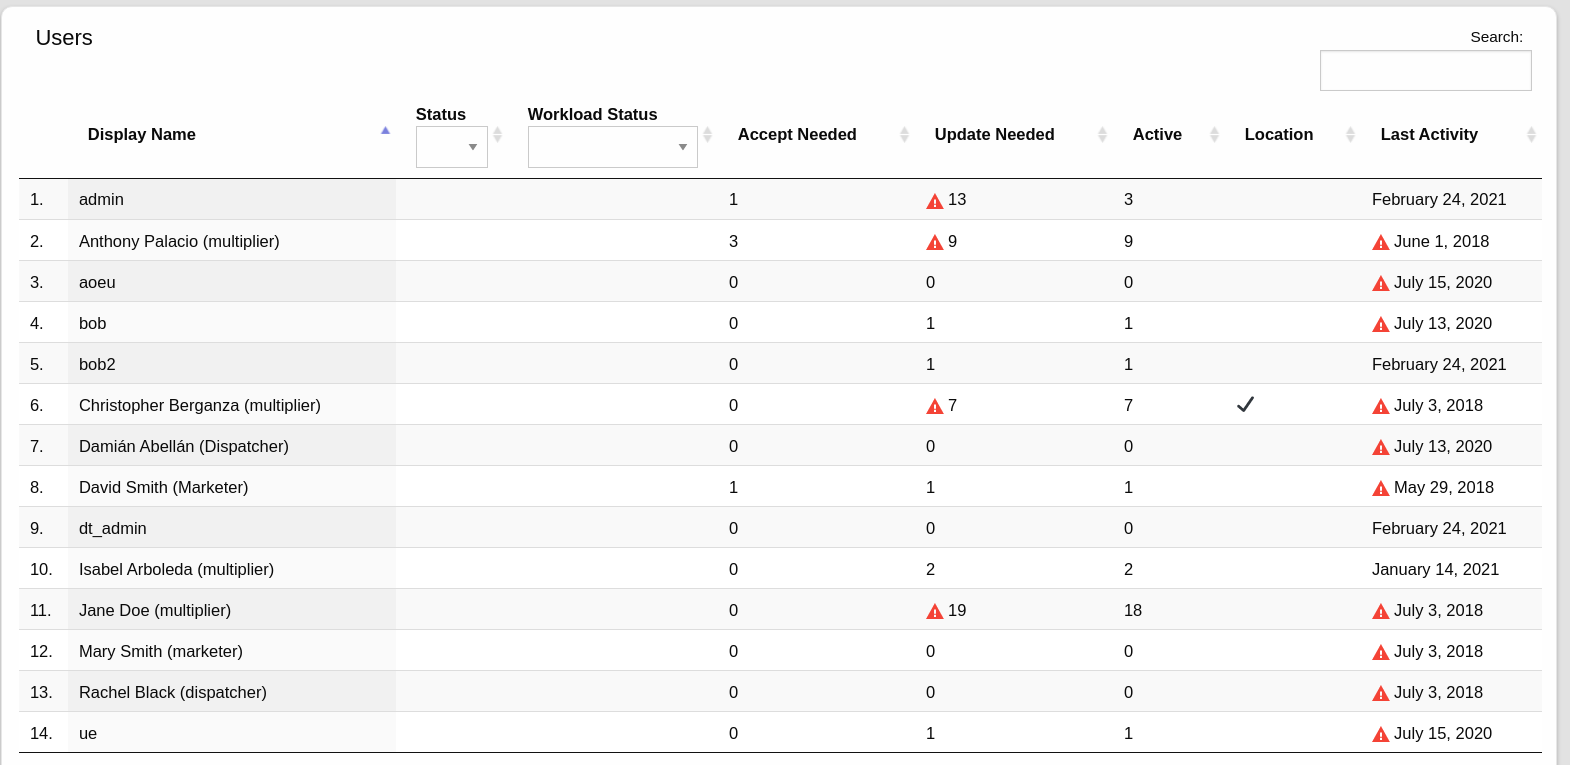Click warning icon in Rachel Black's Last Activity cell

click(1381, 694)
